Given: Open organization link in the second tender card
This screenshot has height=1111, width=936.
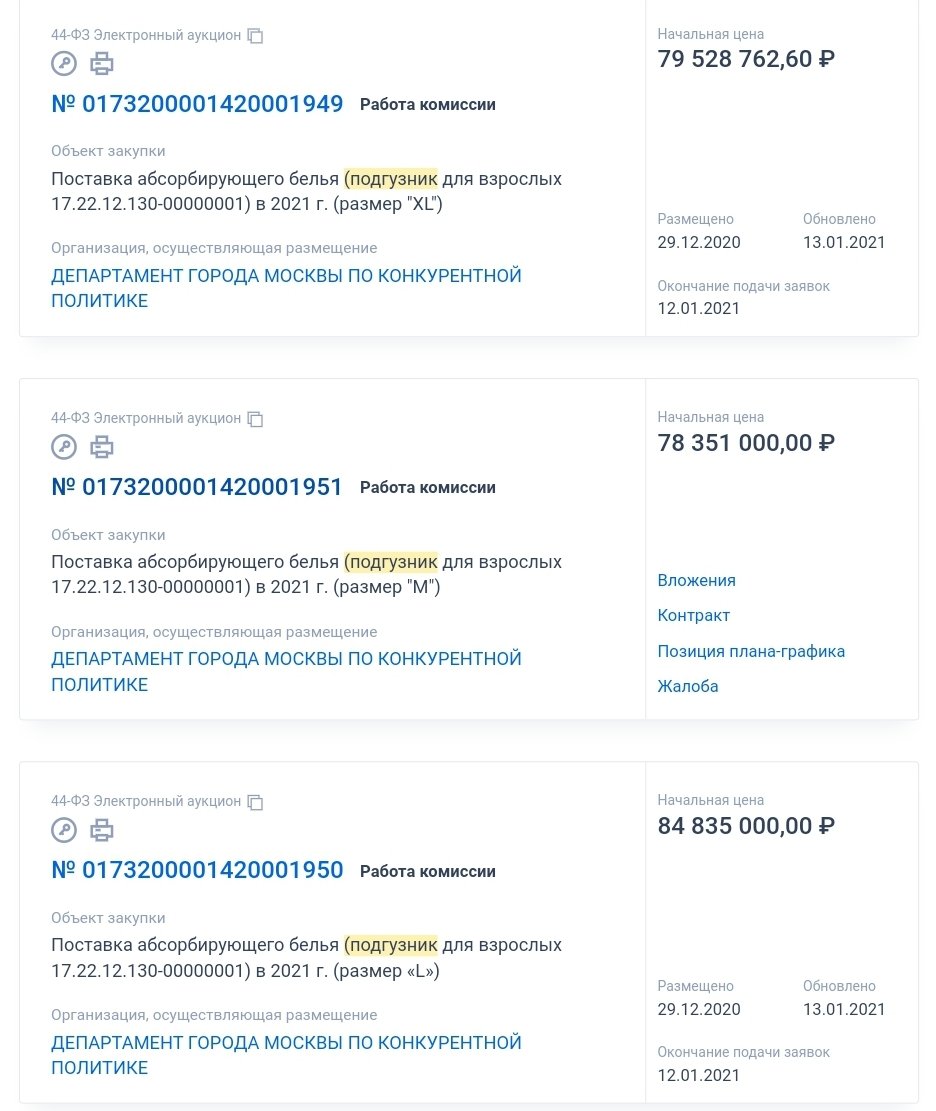Looking at the screenshot, I should (x=286, y=671).
